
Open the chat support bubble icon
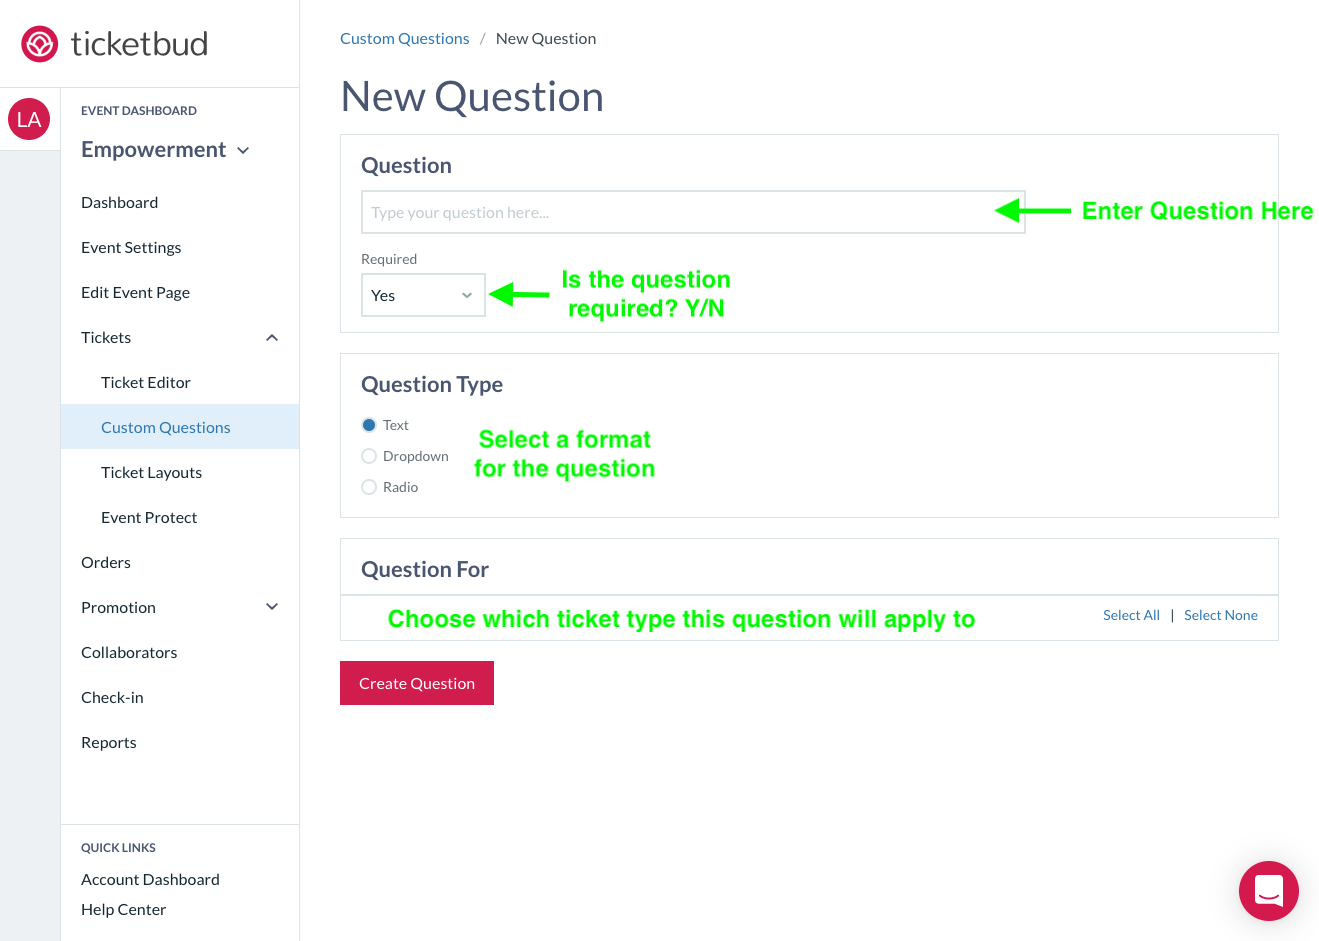click(x=1268, y=890)
